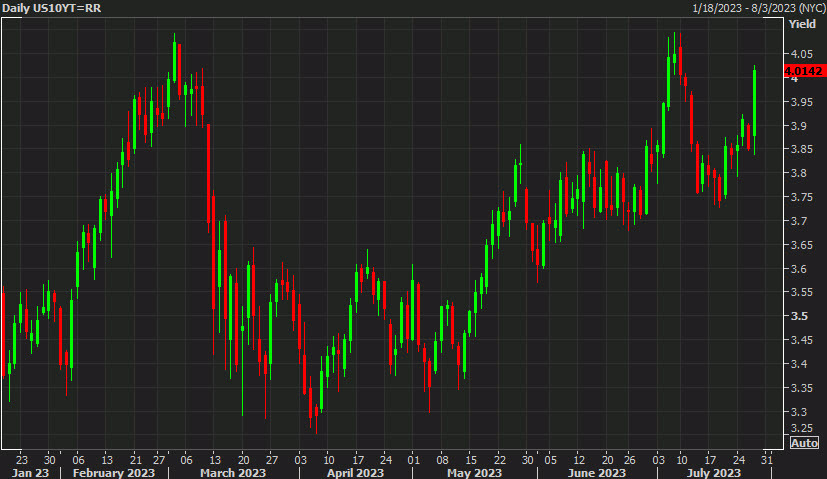Viewport: 827px width, 479px height.
Task: Click the 3.45 yield axis value
Action: [x=801, y=340]
